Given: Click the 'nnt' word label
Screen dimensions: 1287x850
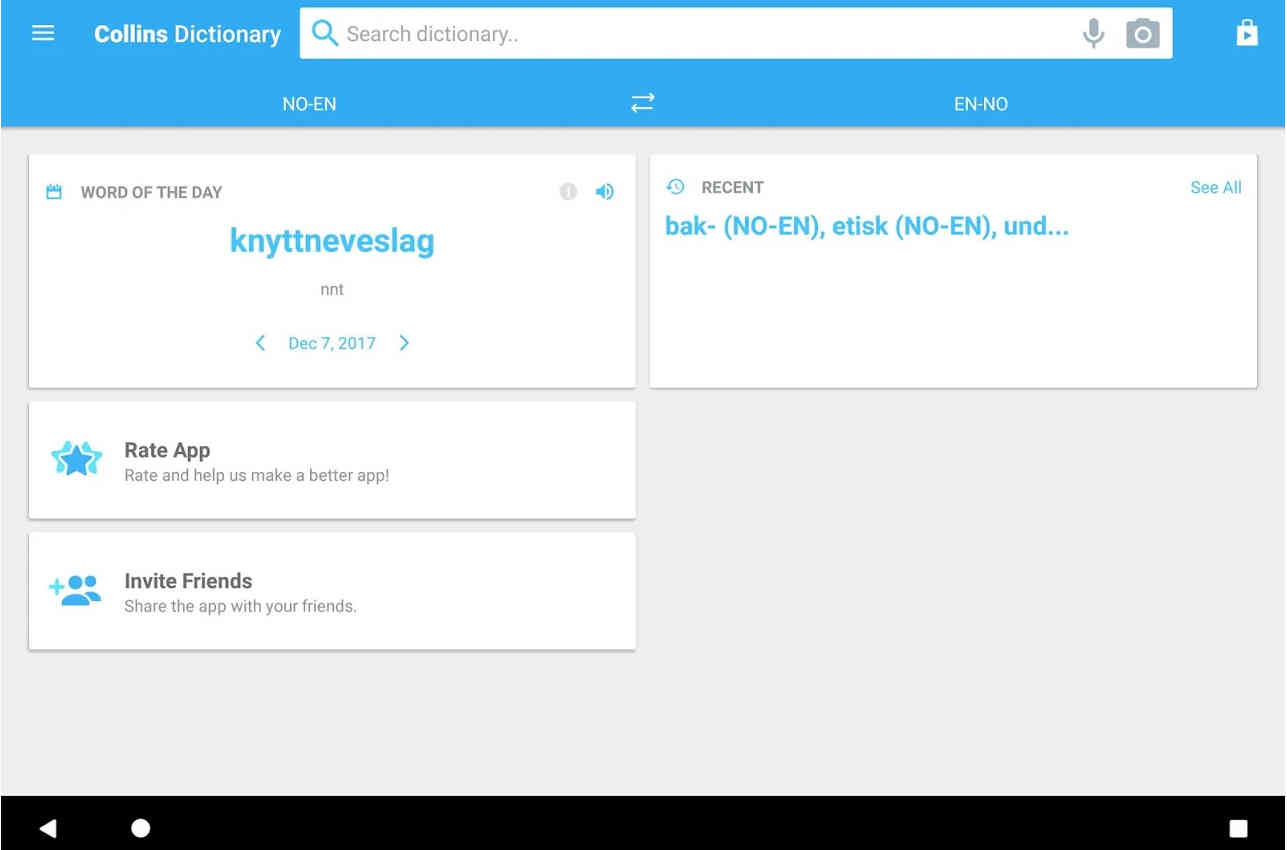Looking at the screenshot, I should click(x=332, y=289).
